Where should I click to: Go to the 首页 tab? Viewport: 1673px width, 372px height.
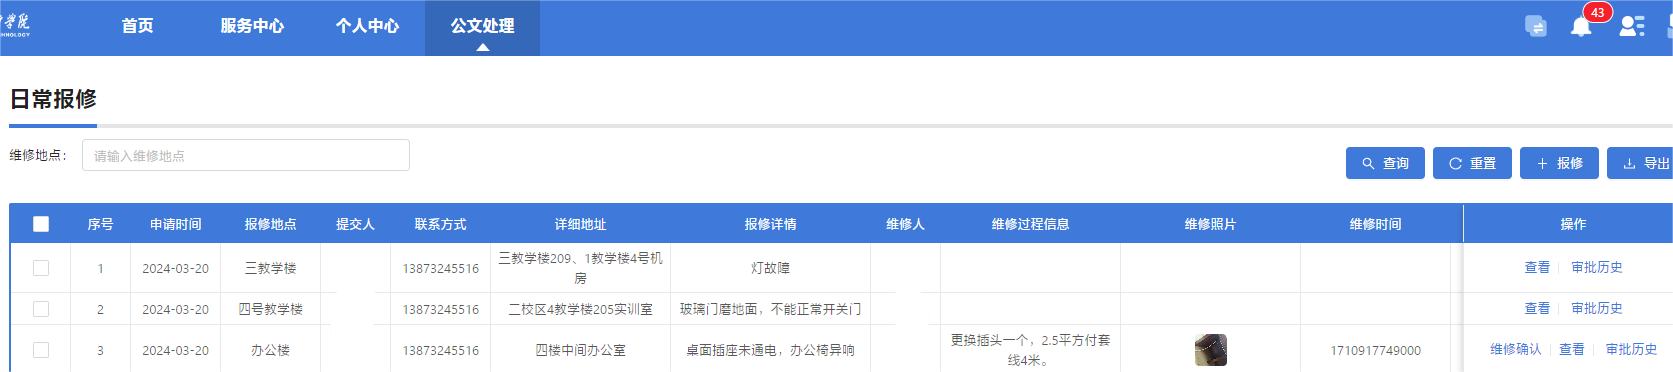(138, 26)
